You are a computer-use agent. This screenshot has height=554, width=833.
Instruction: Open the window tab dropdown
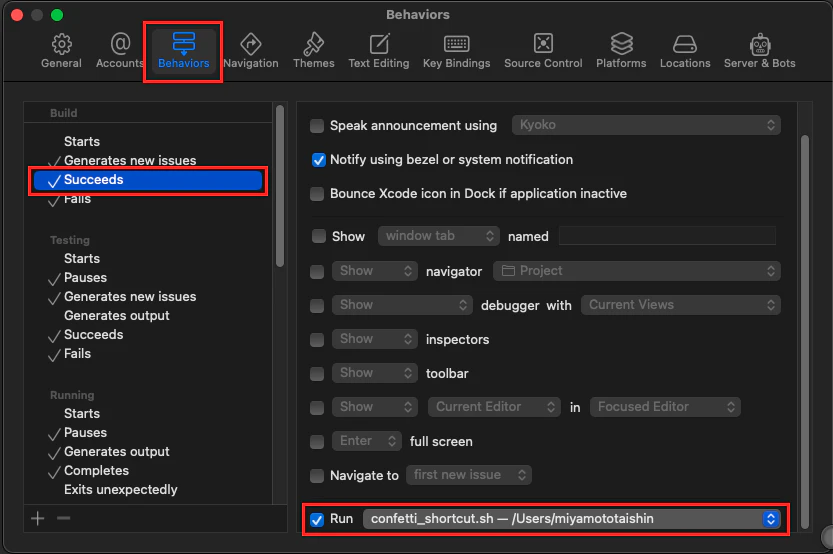[x=439, y=236]
